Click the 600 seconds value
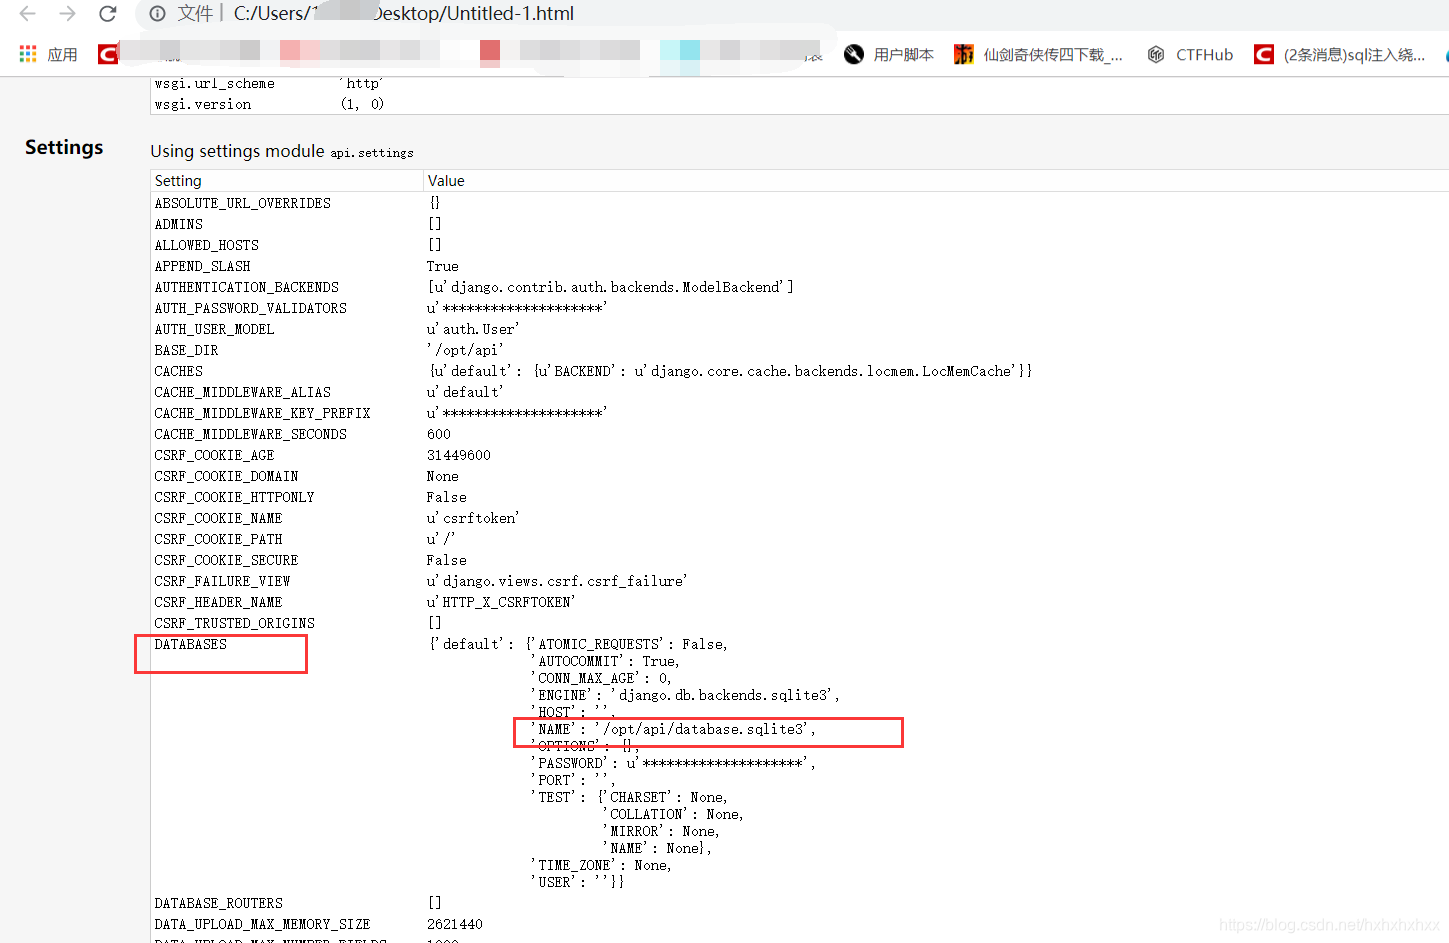 [x=439, y=434]
